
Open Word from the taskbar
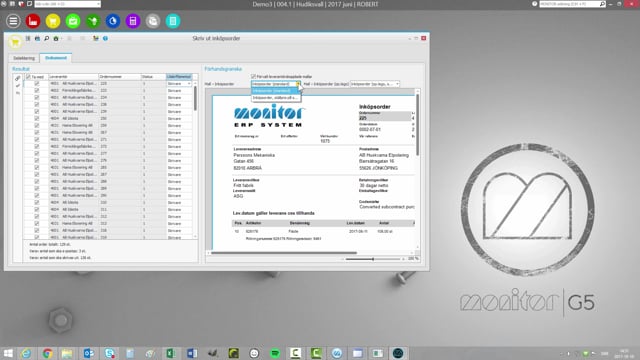pyautogui.click(x=192, y=353)
